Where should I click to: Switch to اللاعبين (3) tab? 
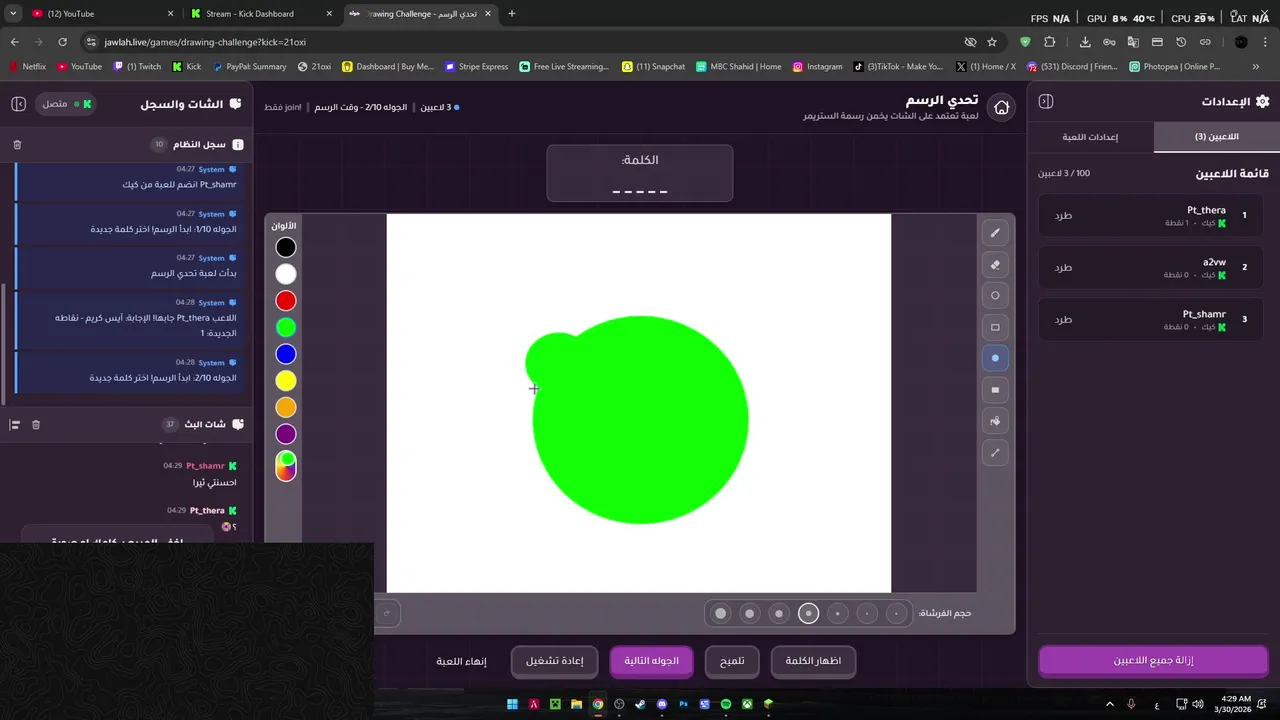click(1216, 137)
